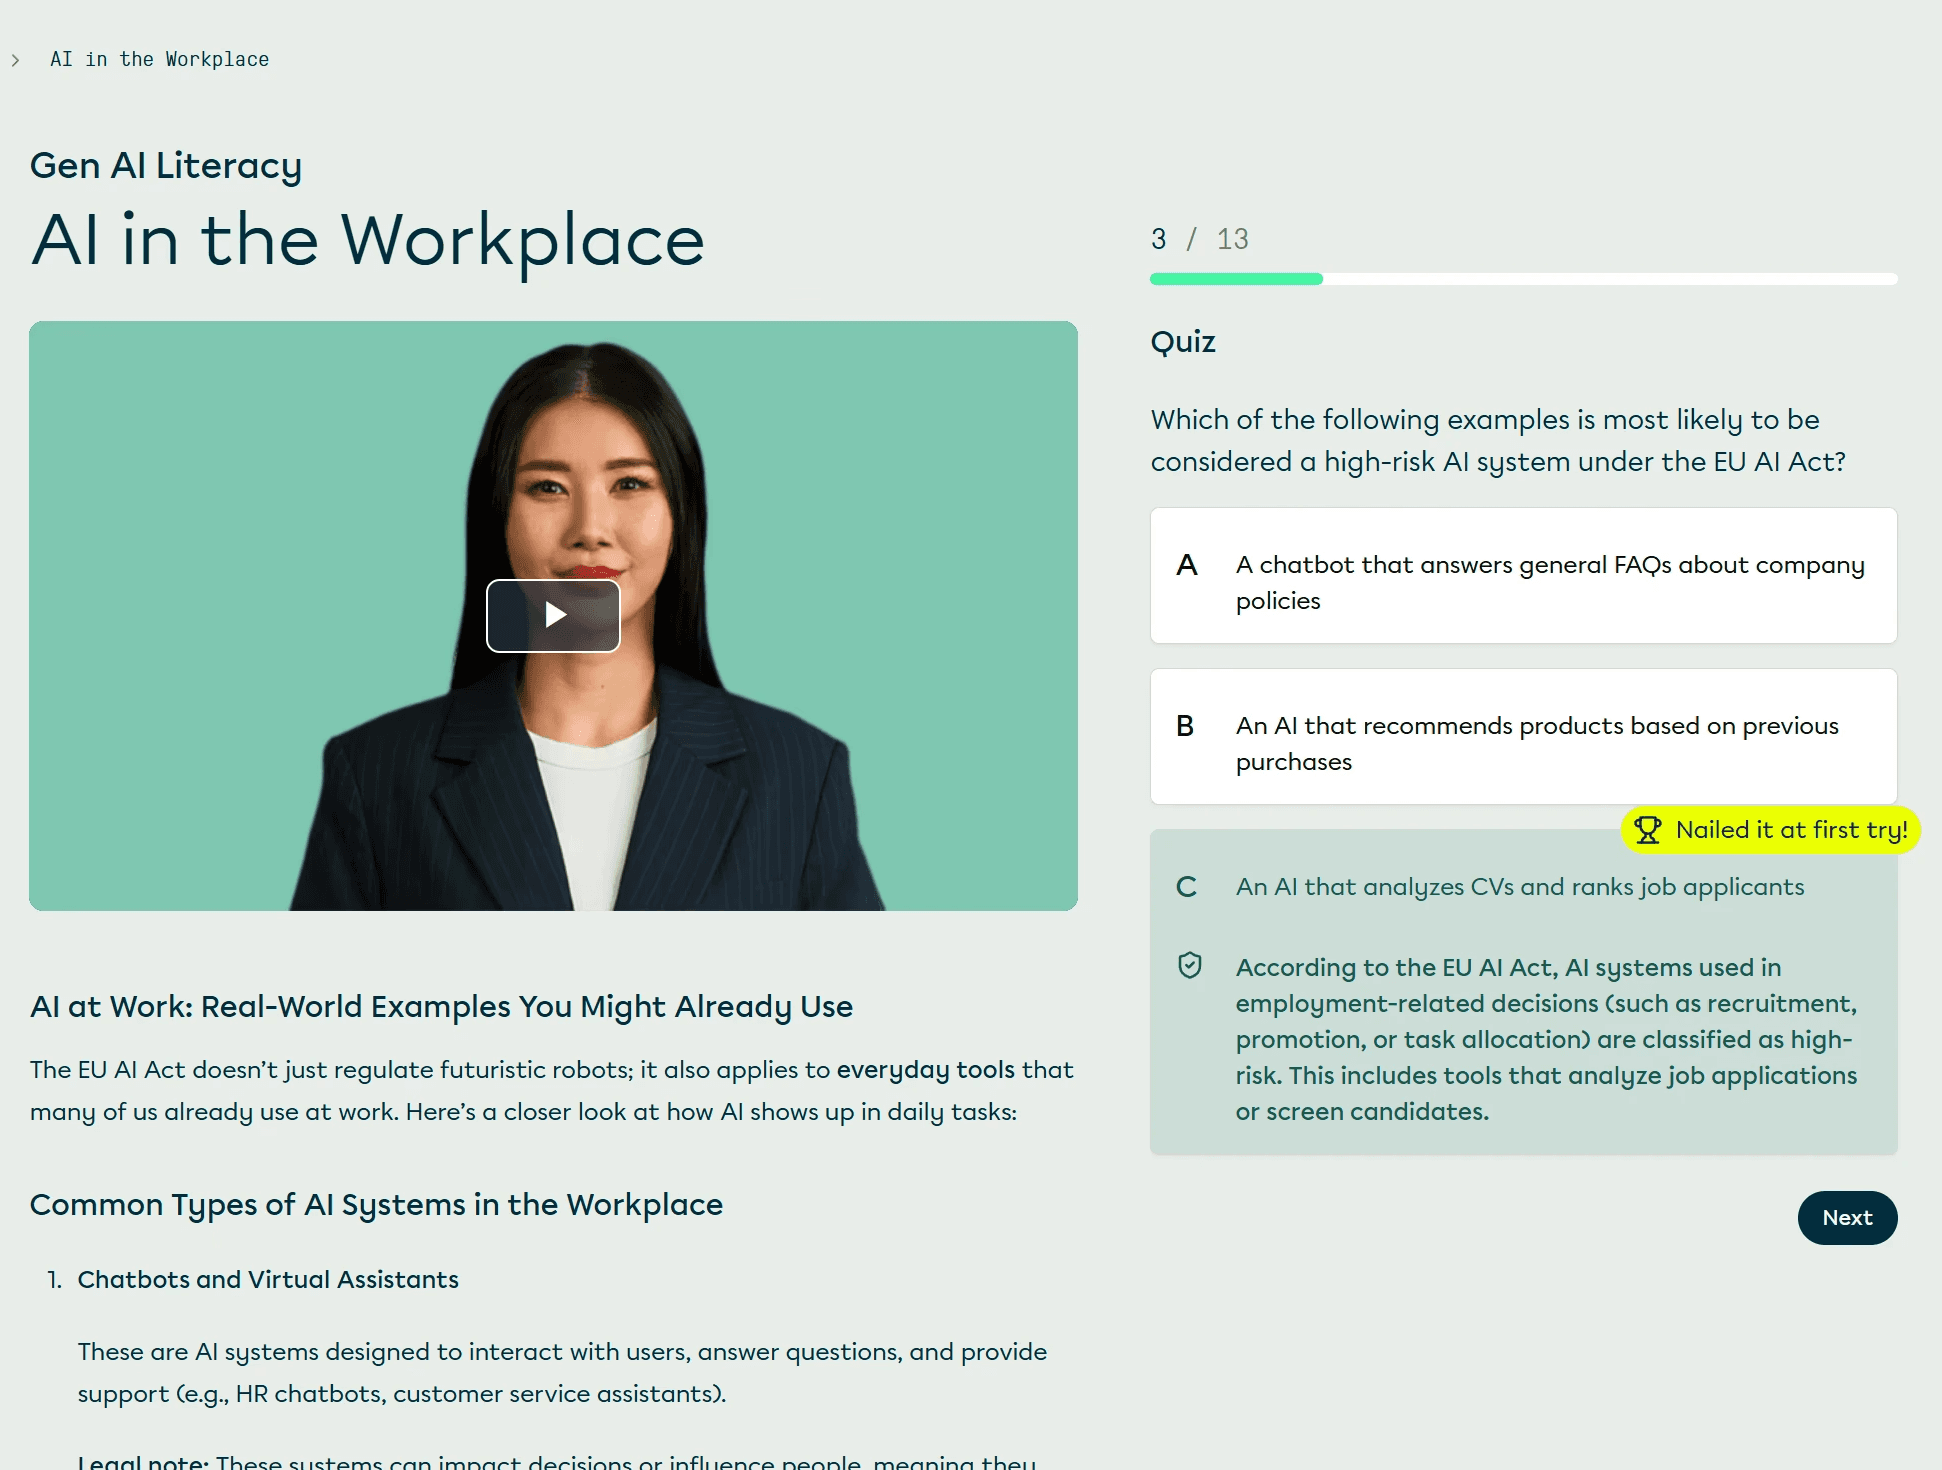Viewport: 1942px width, 1470px height.
Task: Select answer C about ranking job applicants
Action: pos(1519,887)
